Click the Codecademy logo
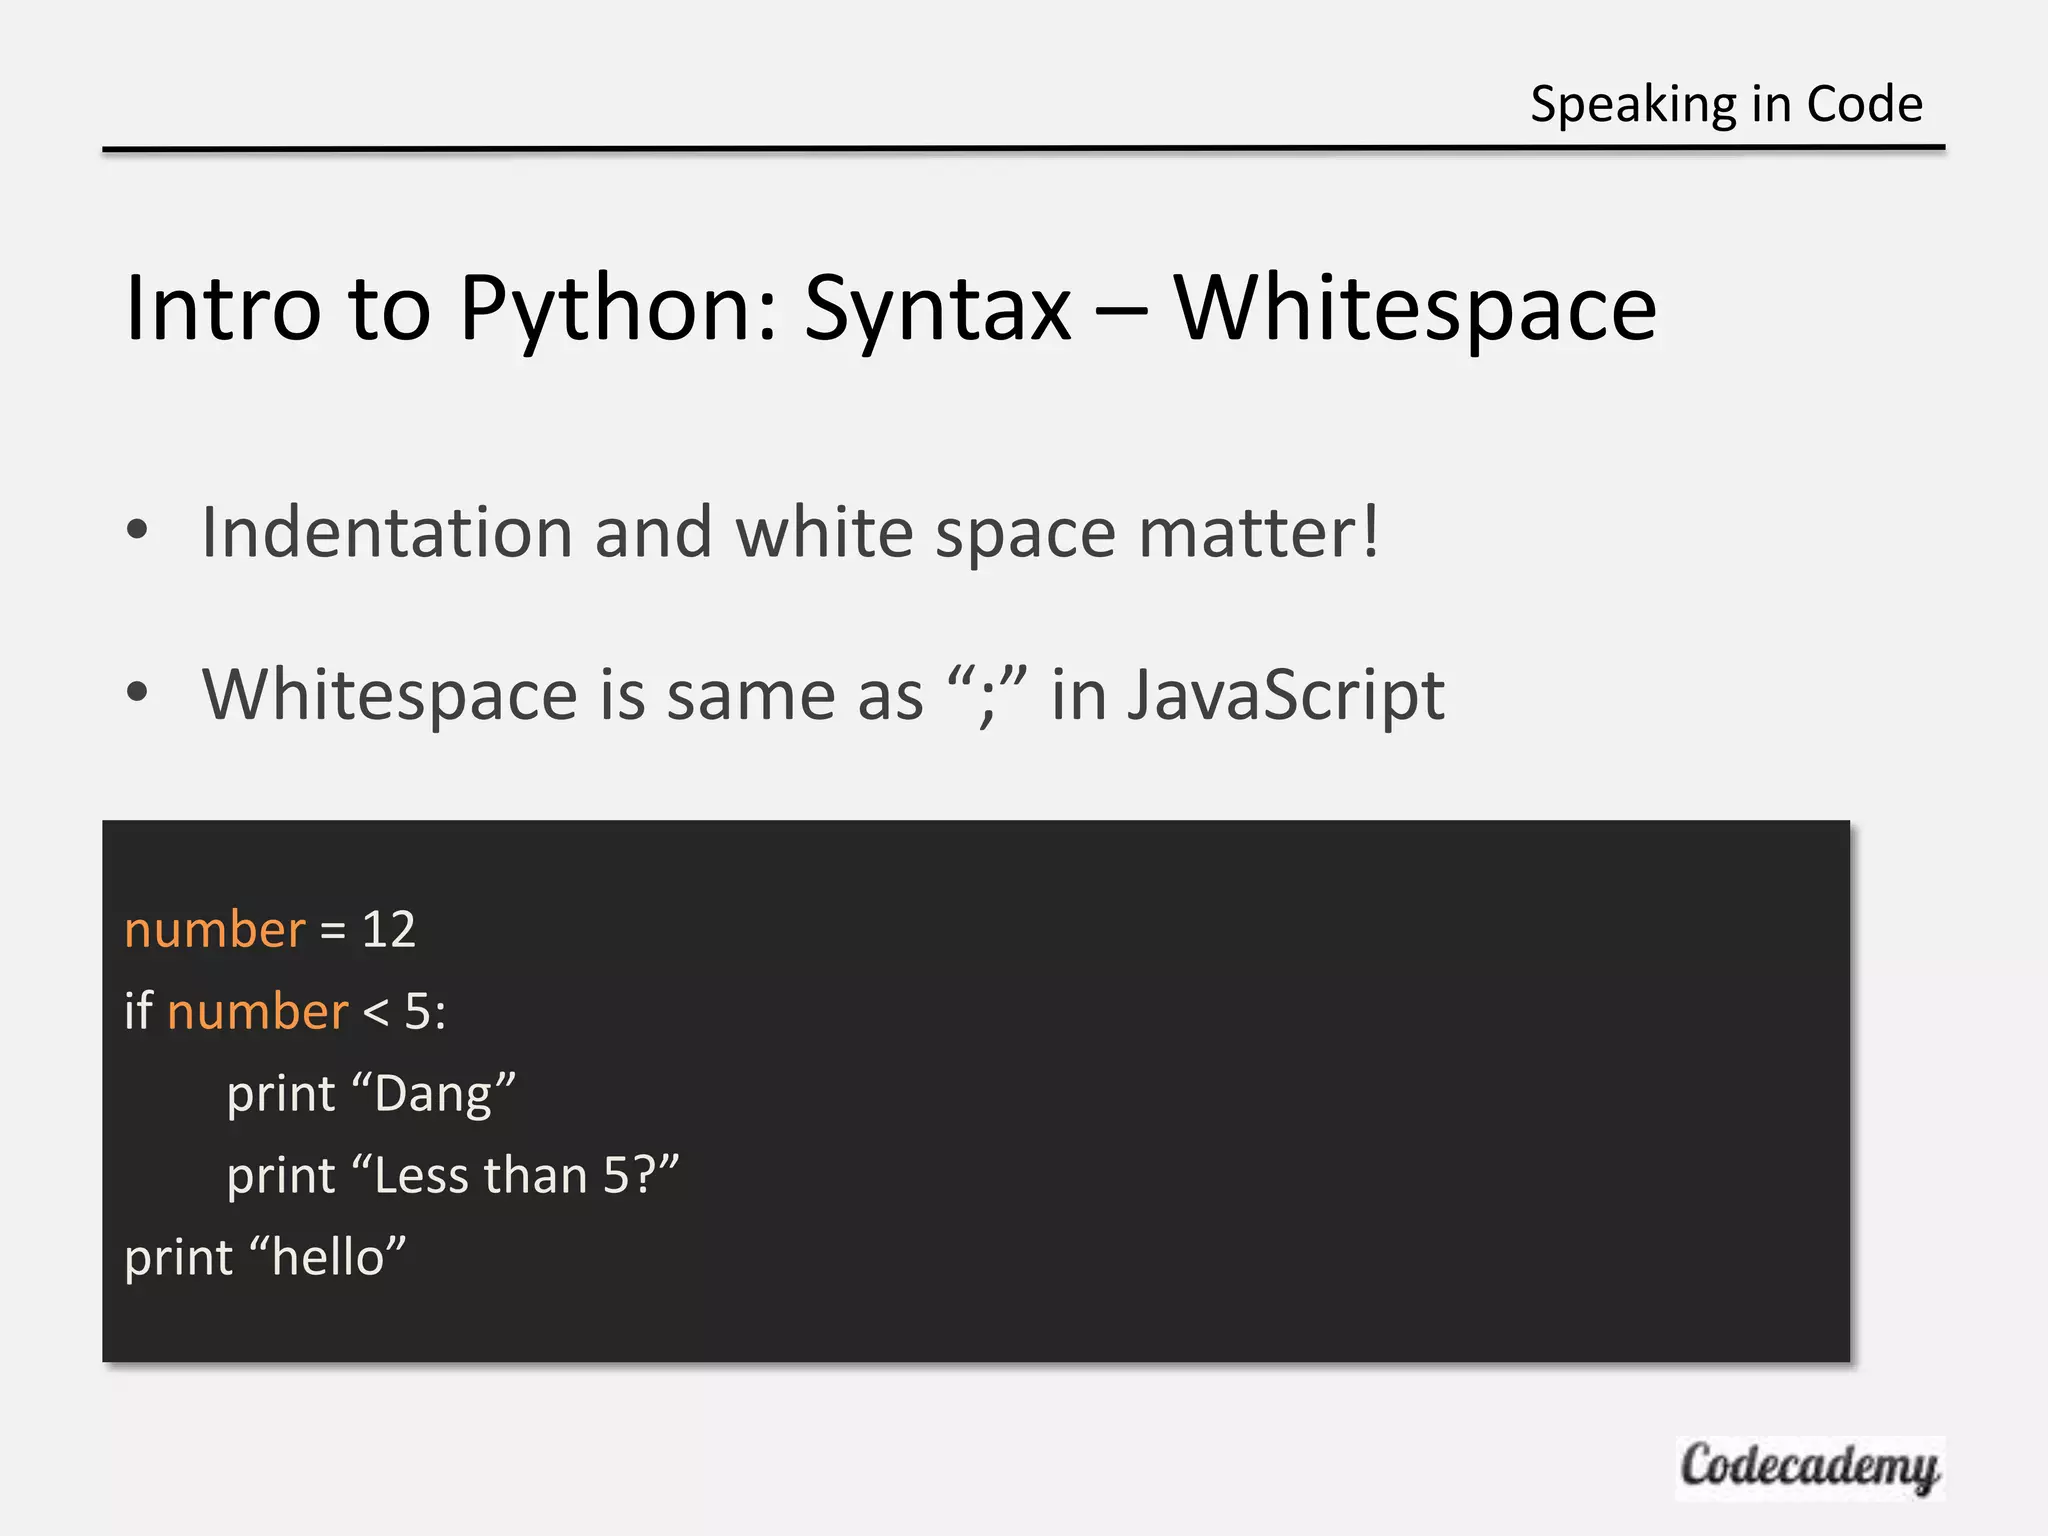This screenshot has width=2048, height=1536. point(1810,1468)
